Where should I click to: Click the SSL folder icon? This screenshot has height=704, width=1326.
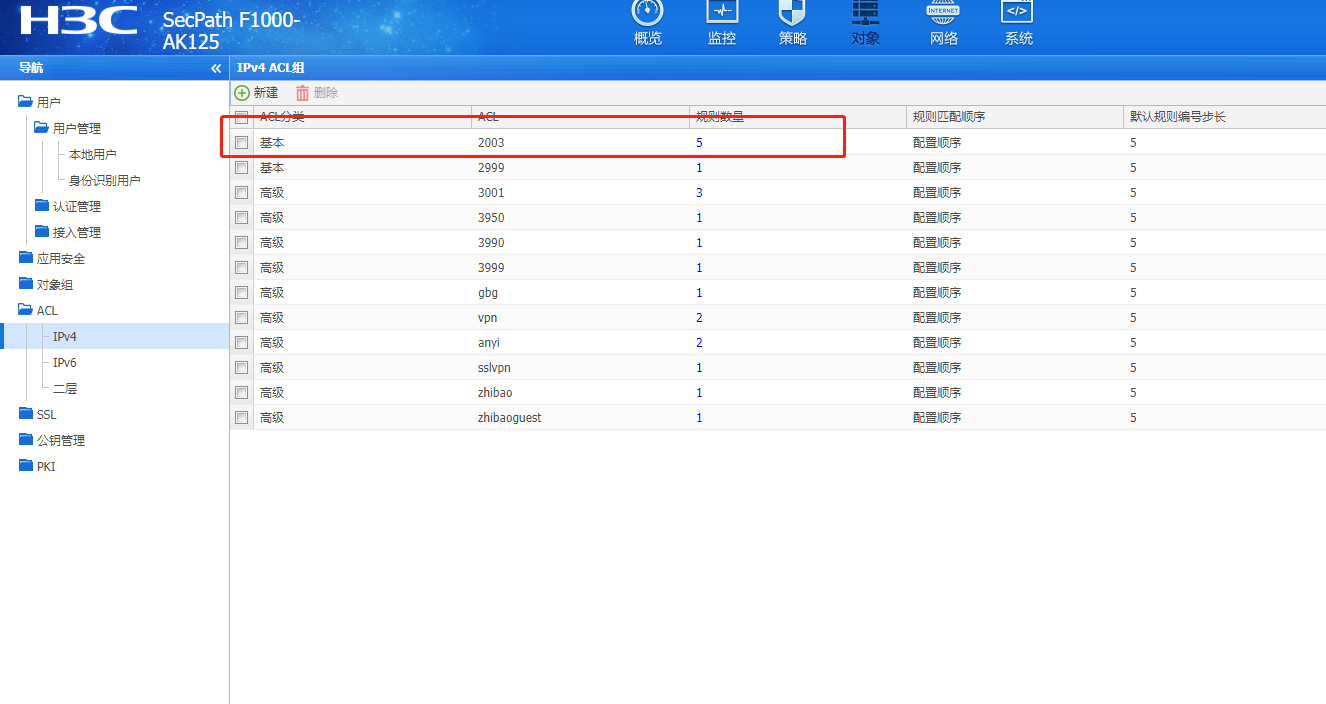[25, 413]
